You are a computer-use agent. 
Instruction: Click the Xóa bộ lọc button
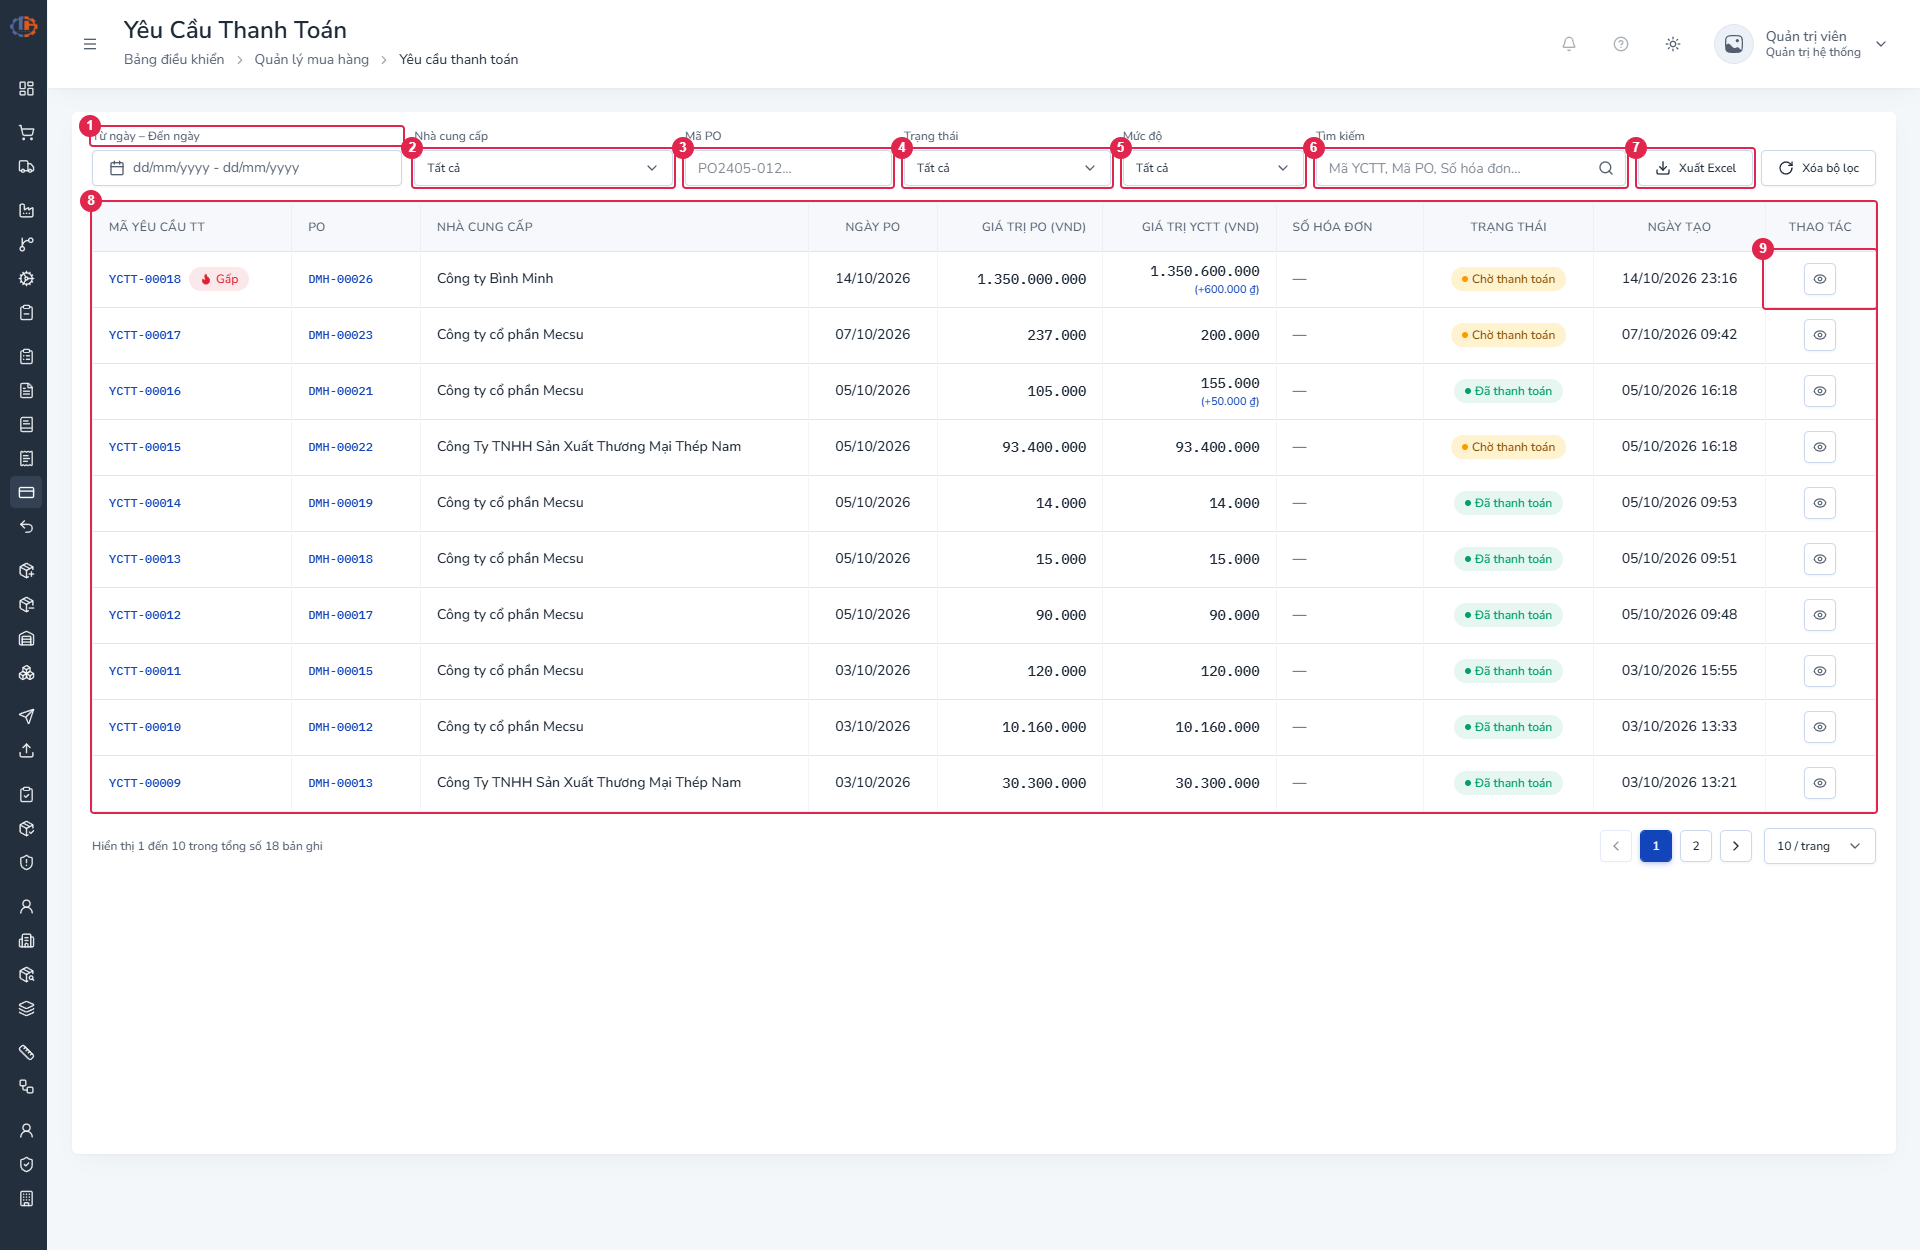click(1818, 168)
